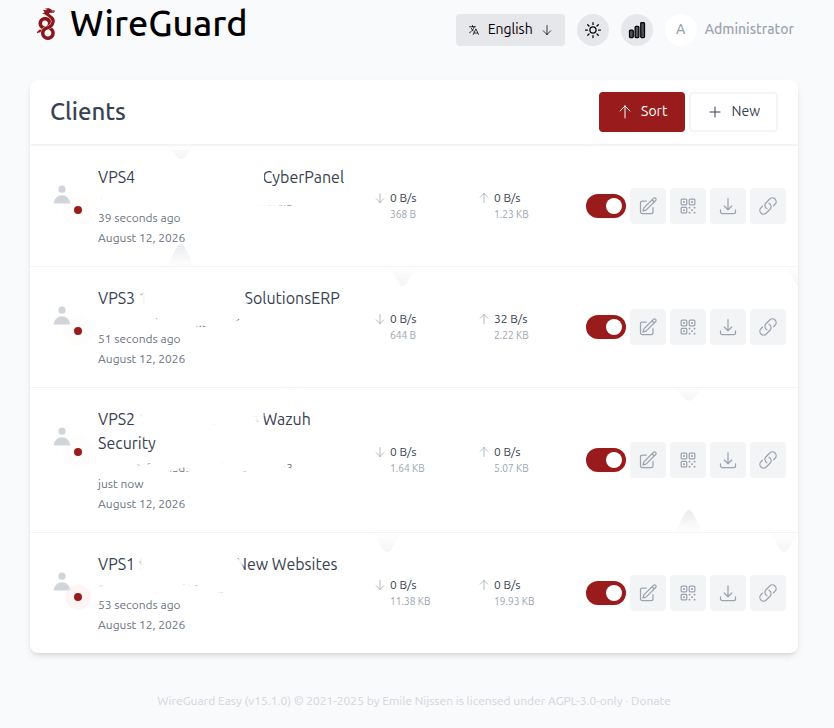Click the VPS3 client avatar icon
Image resolution: width=834 pixels, height=728 pixels.
(62, 316)
